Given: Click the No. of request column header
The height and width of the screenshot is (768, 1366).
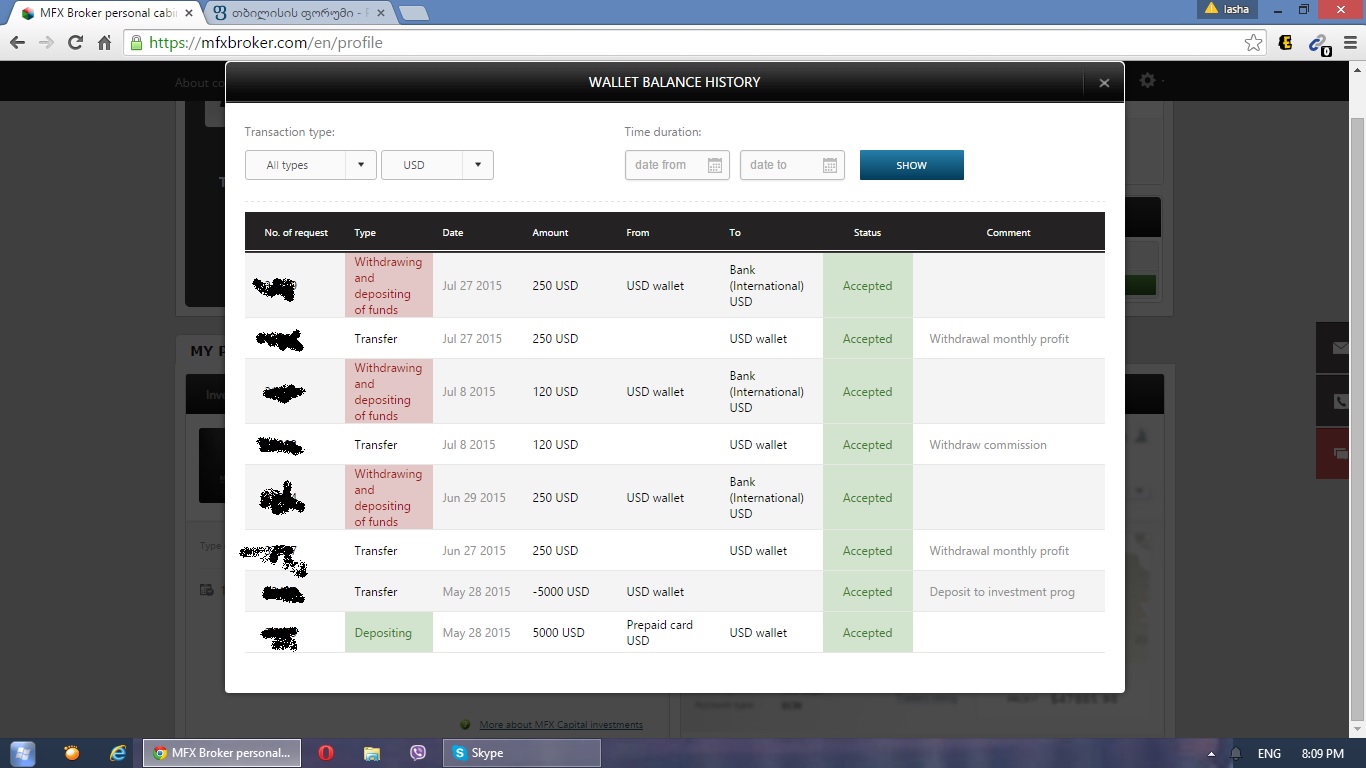Looking at the screenshot, I should (296, 233).
